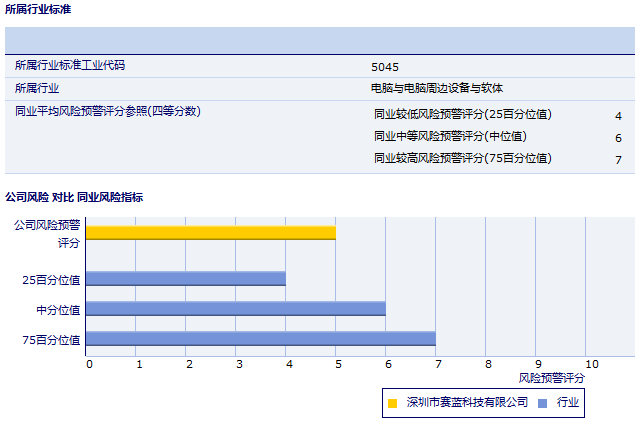Select the 深圳市赛蓝科技有限公司 legend label

pos(467,403)
